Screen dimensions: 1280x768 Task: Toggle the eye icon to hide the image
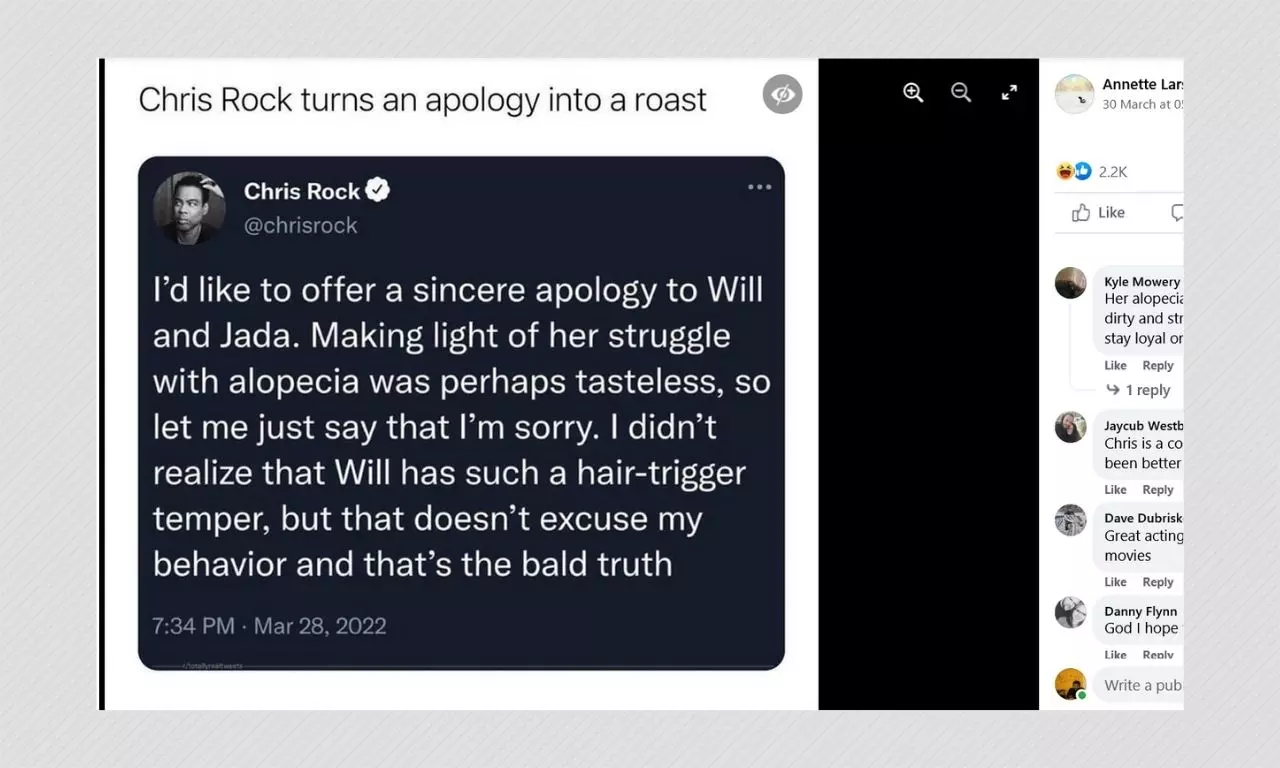[782, 93]
